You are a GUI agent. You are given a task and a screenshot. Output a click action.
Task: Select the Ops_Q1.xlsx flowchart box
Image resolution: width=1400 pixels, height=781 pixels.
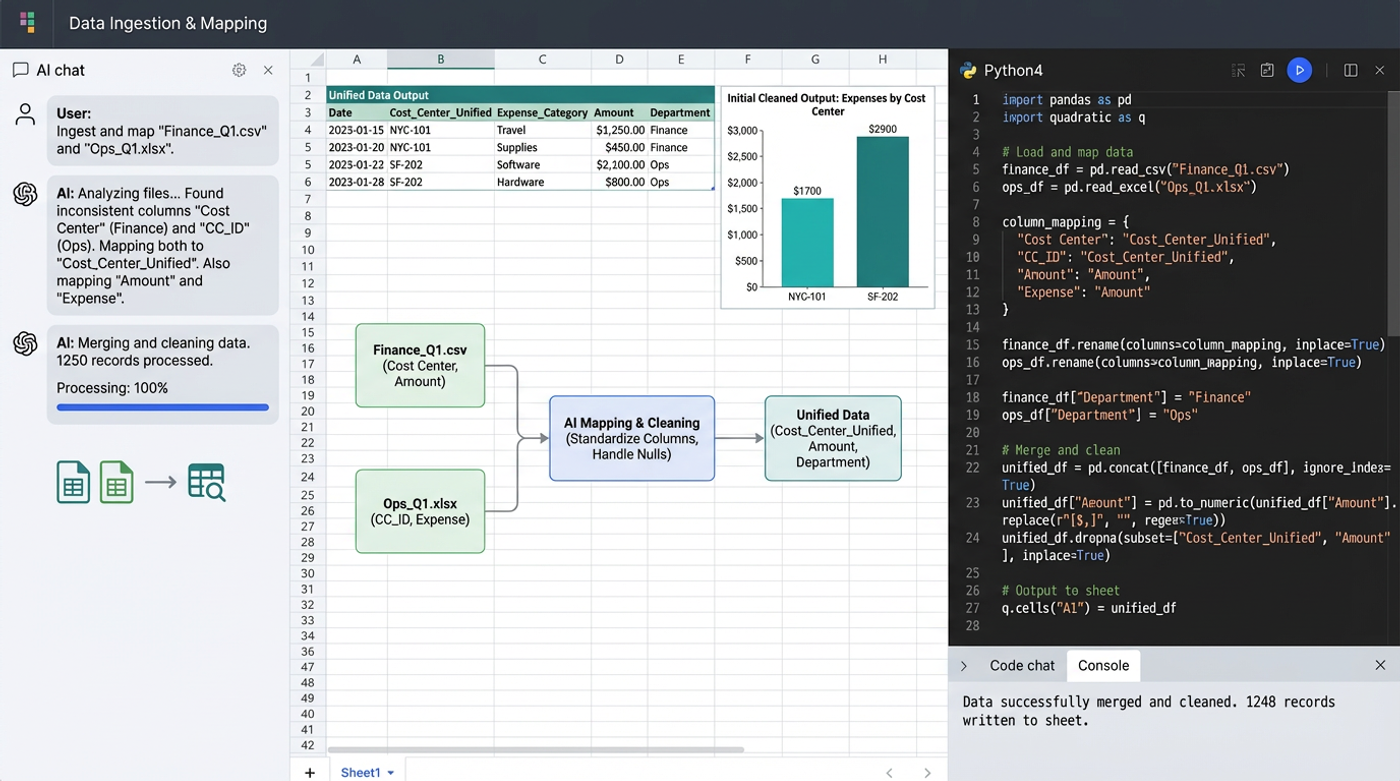(x=420, y=511)
